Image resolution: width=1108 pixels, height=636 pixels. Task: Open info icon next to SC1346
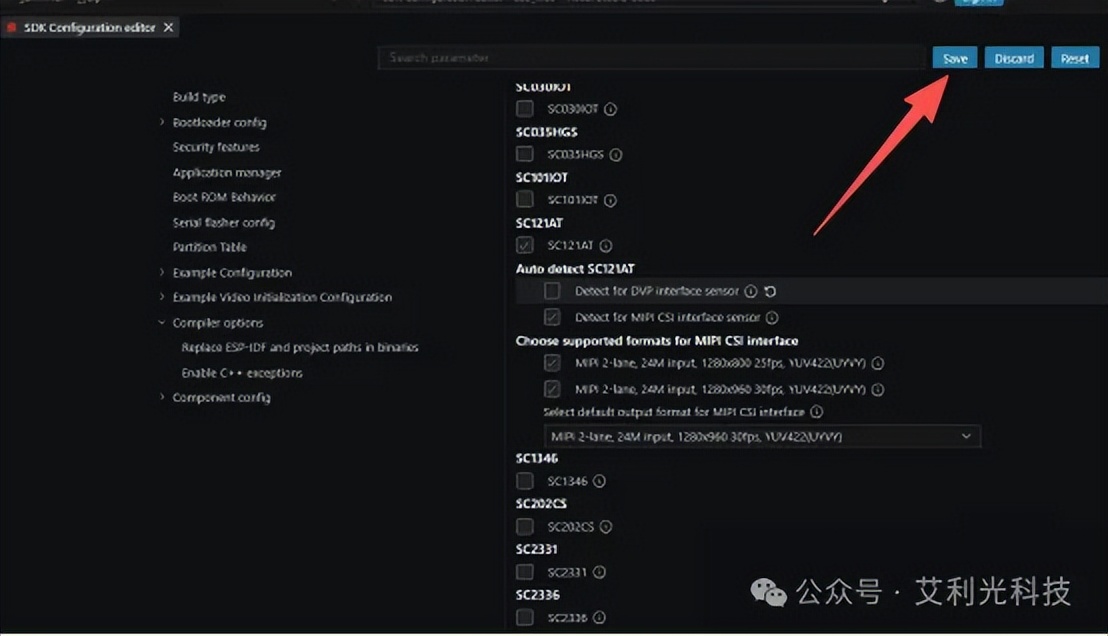click(x=599, y=481)
